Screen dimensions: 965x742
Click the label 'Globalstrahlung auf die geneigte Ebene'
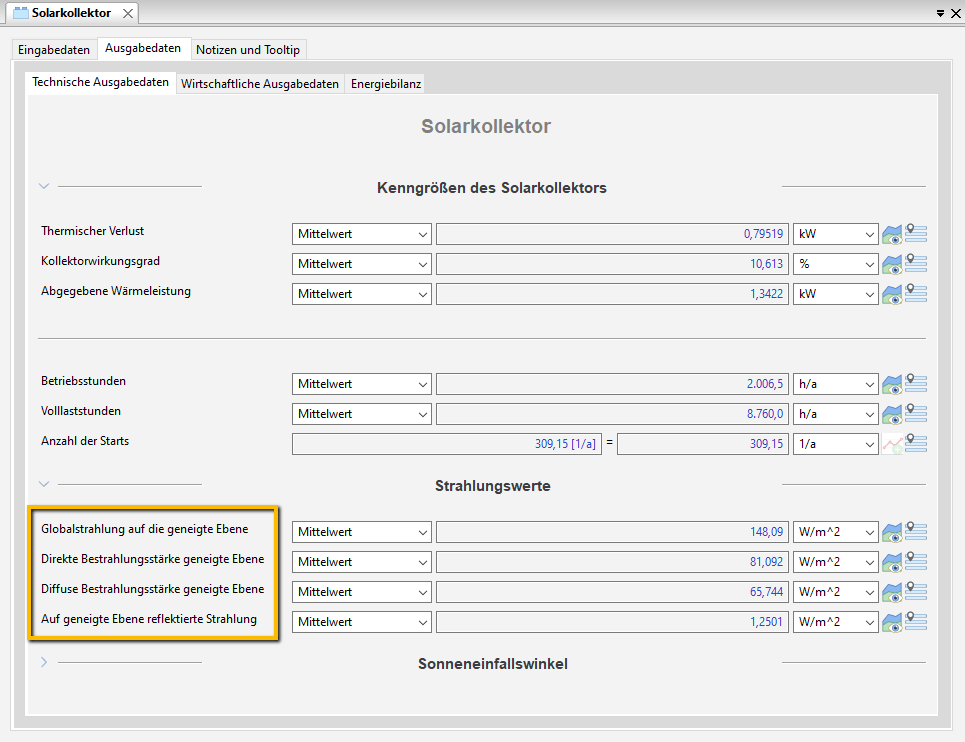click(x=145, y=529)
